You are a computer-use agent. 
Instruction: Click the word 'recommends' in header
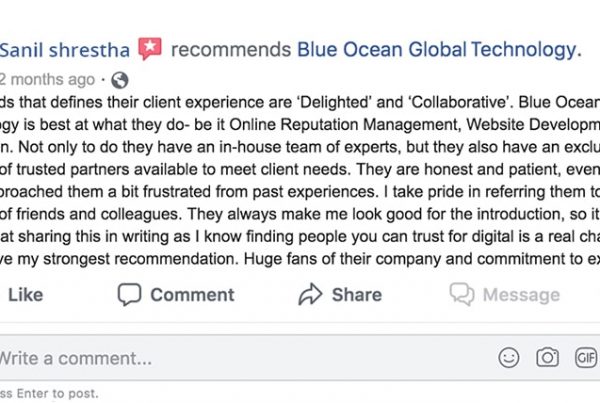(231, 50)
